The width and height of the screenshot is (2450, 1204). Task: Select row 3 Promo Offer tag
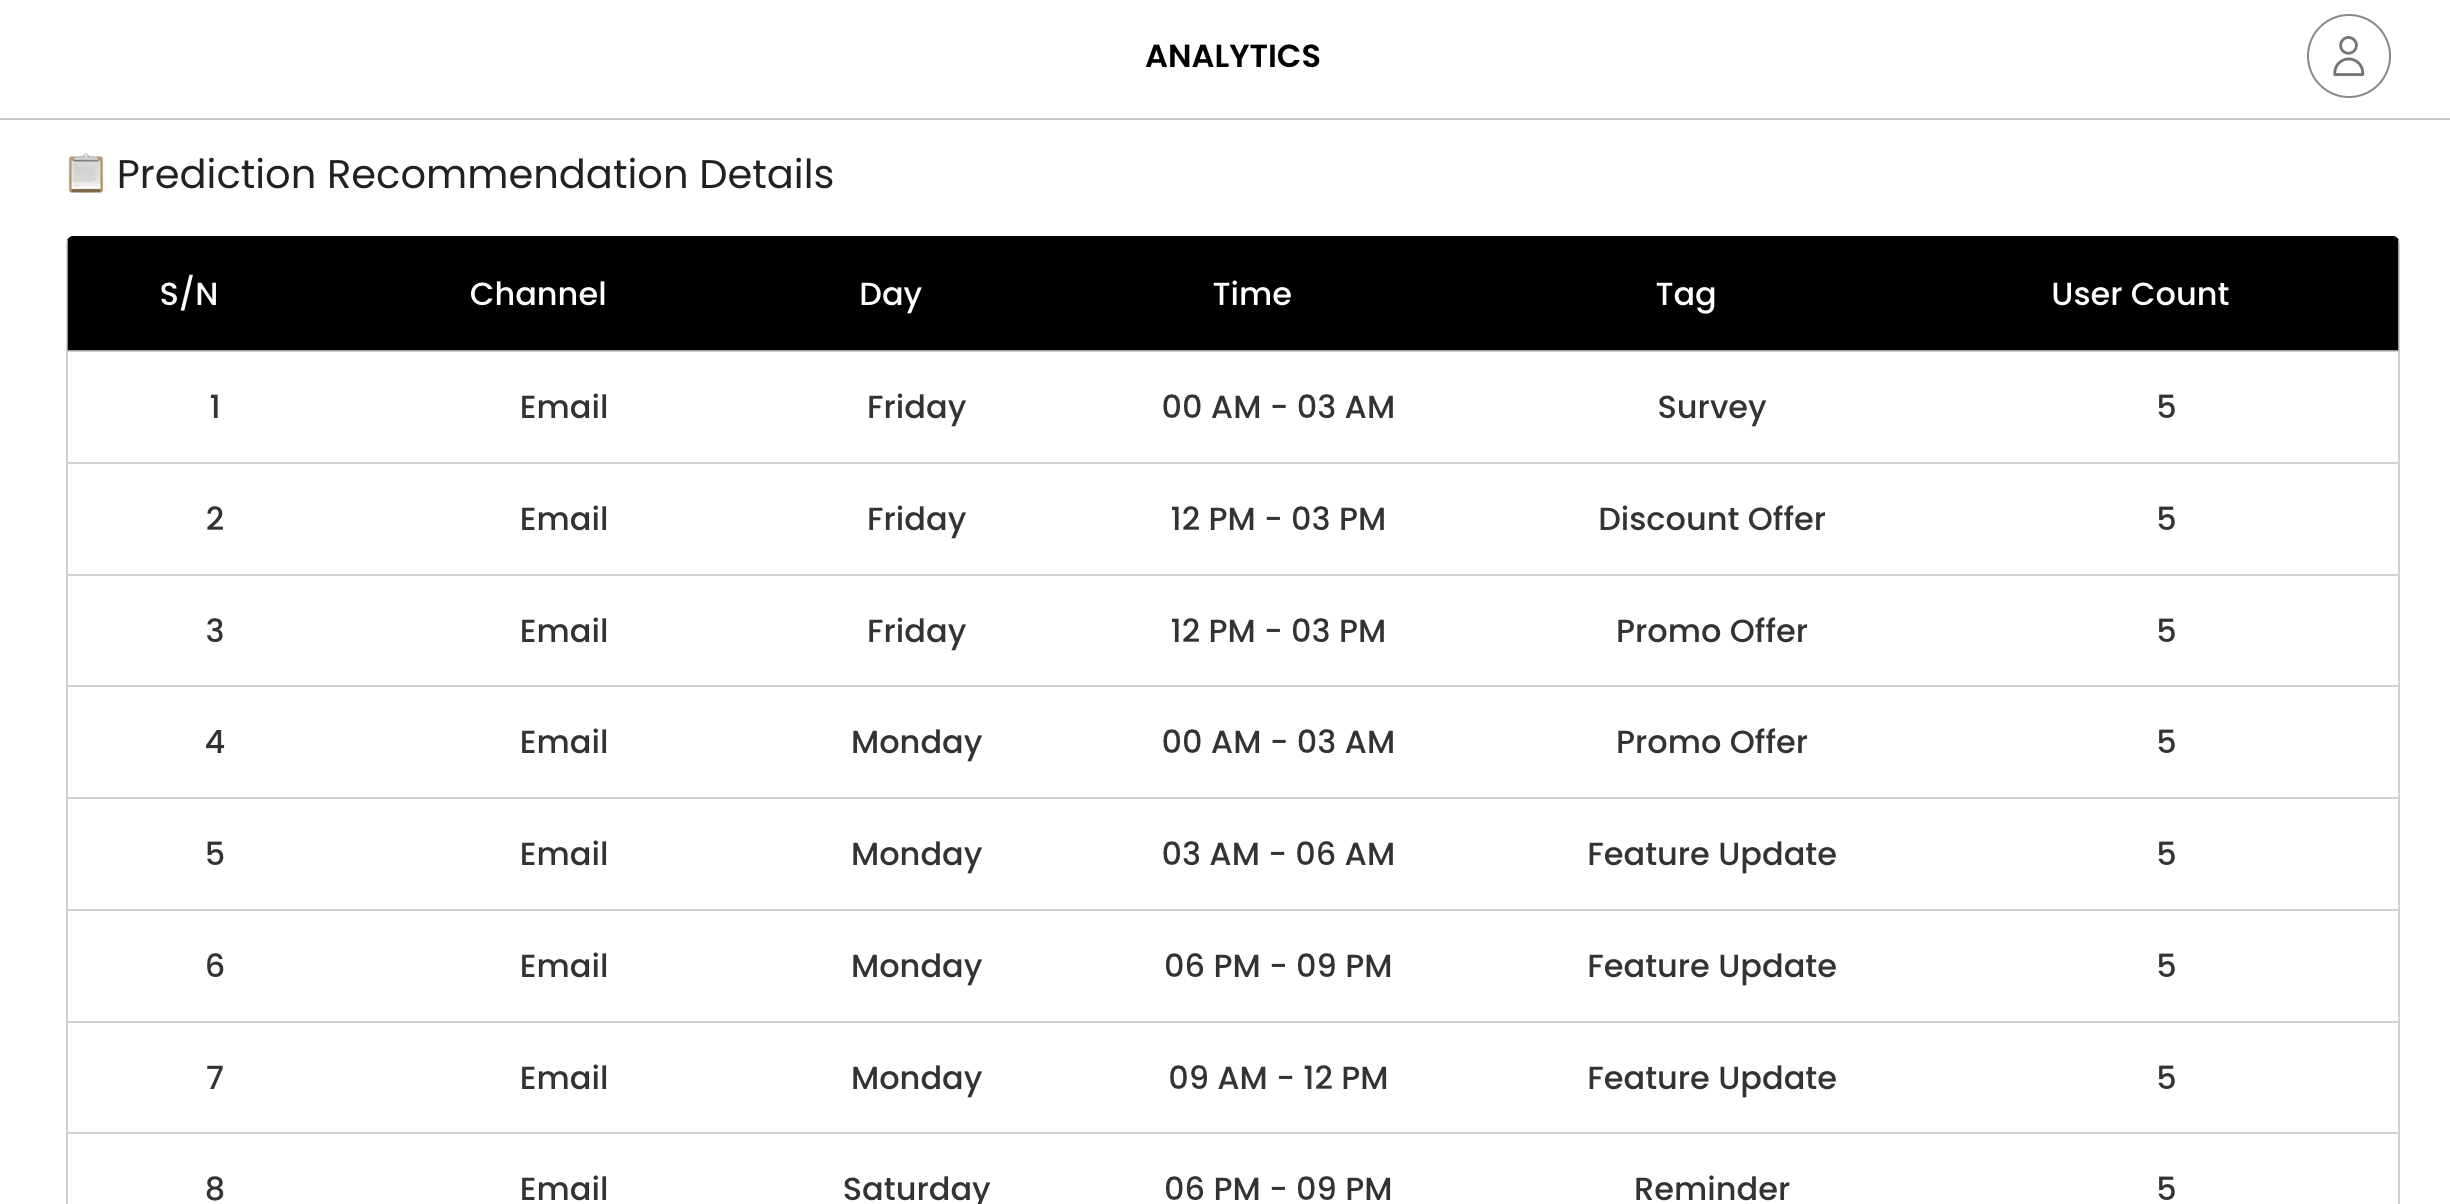(1711, 631)
